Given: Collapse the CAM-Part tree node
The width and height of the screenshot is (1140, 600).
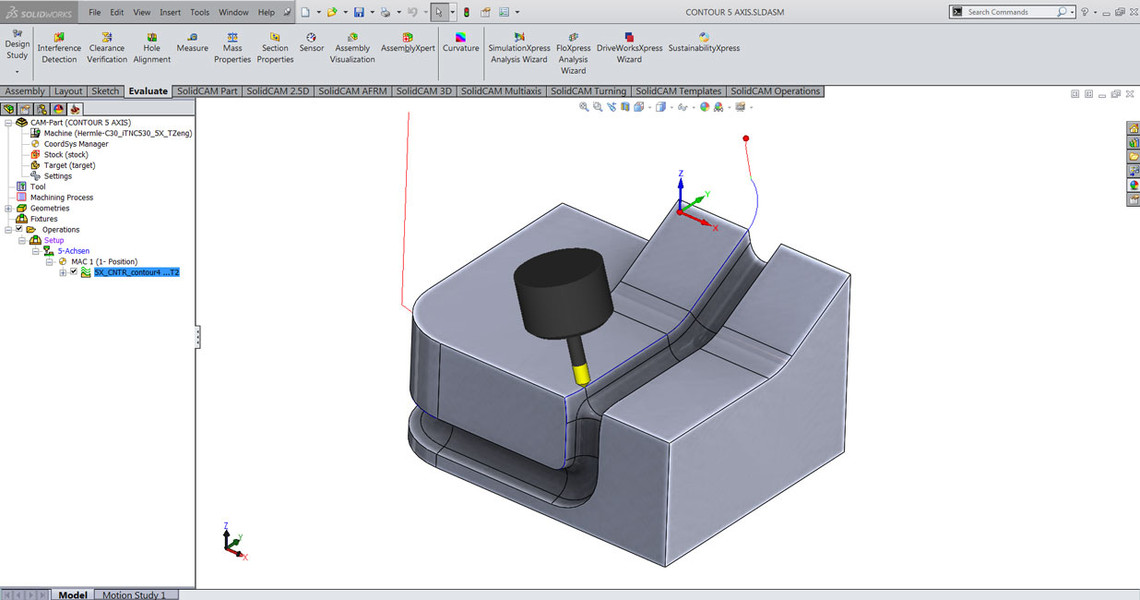Looking at the screenshot, I should tap(8, 122).
